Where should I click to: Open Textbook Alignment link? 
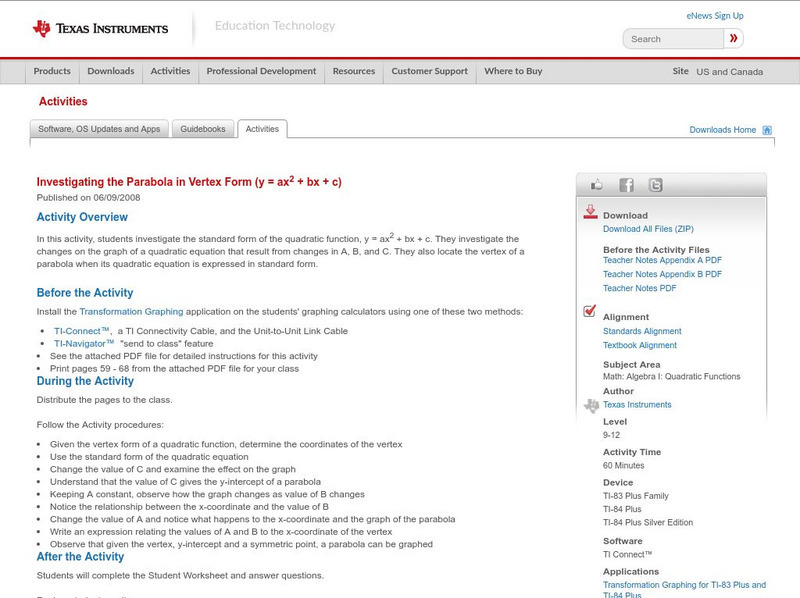tap(640, 345)
